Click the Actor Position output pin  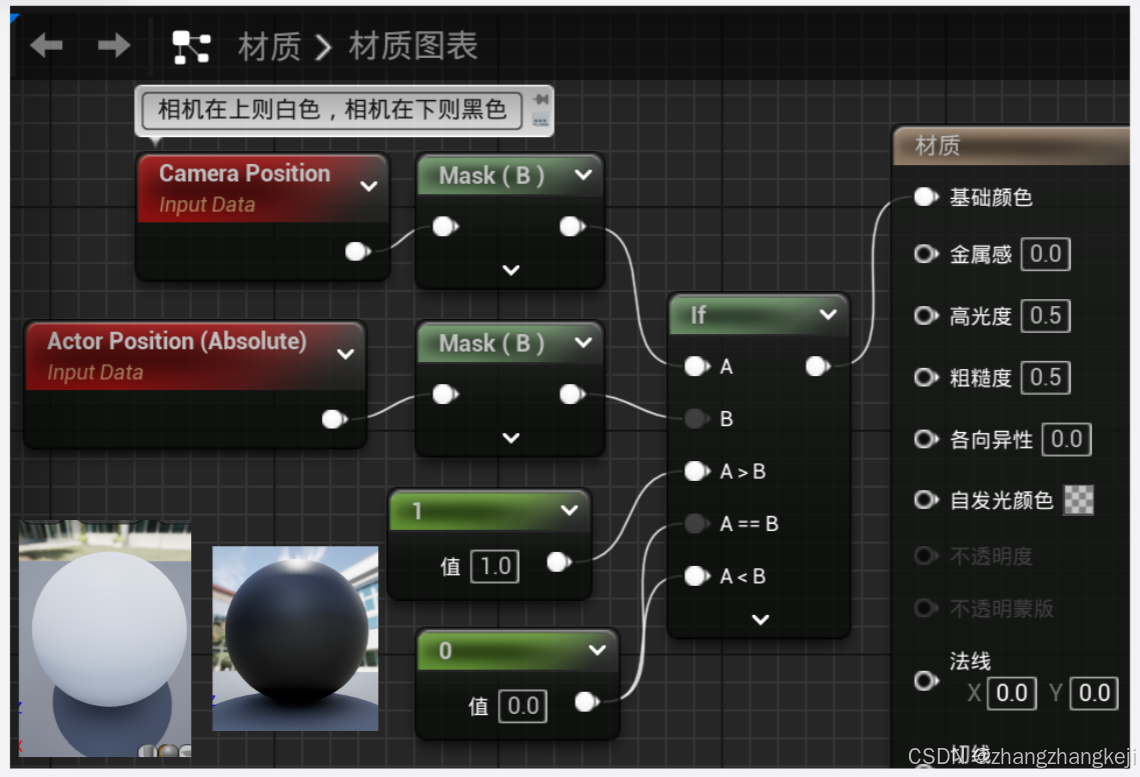(x=334, y=419)
